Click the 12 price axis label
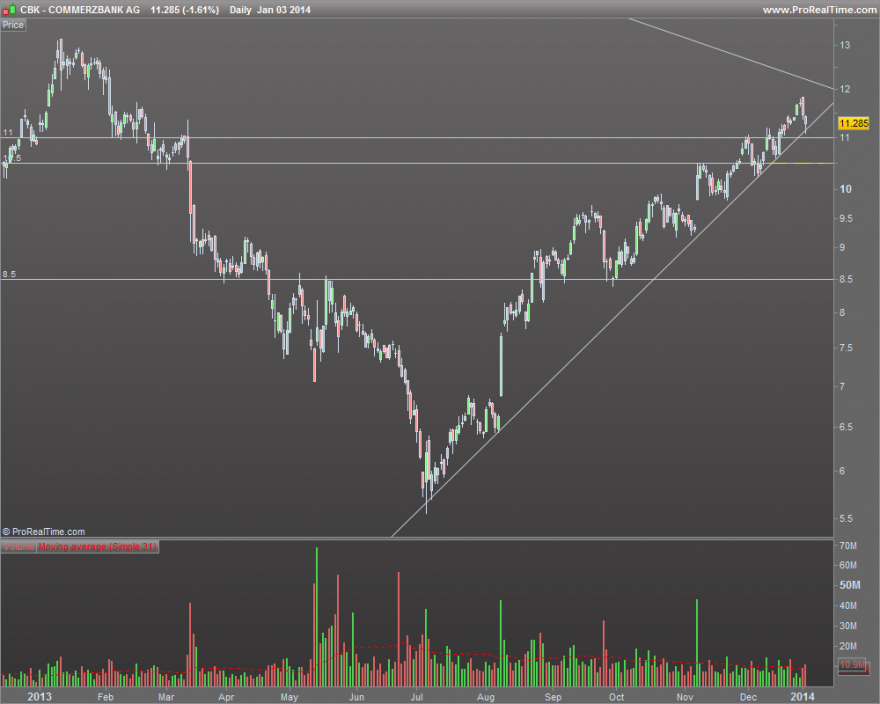The width and height of the screenshot is (880, 704). click(845, 89)
